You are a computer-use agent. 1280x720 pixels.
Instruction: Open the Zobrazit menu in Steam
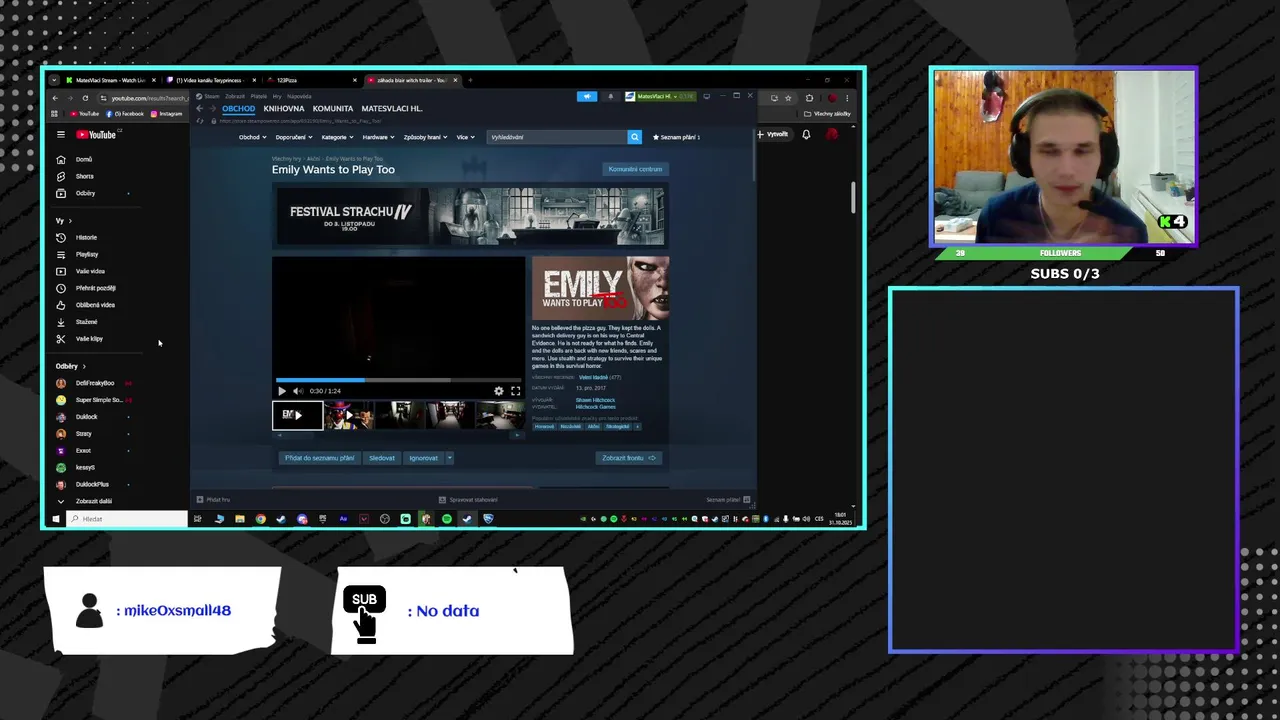[x=235, y=96]
